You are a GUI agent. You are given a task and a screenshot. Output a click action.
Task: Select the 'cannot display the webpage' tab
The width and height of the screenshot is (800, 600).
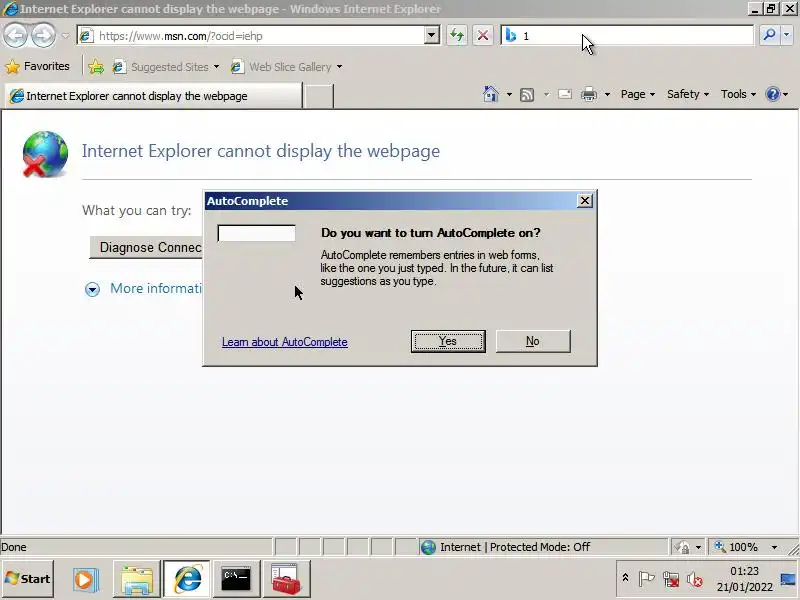[153, 96]
